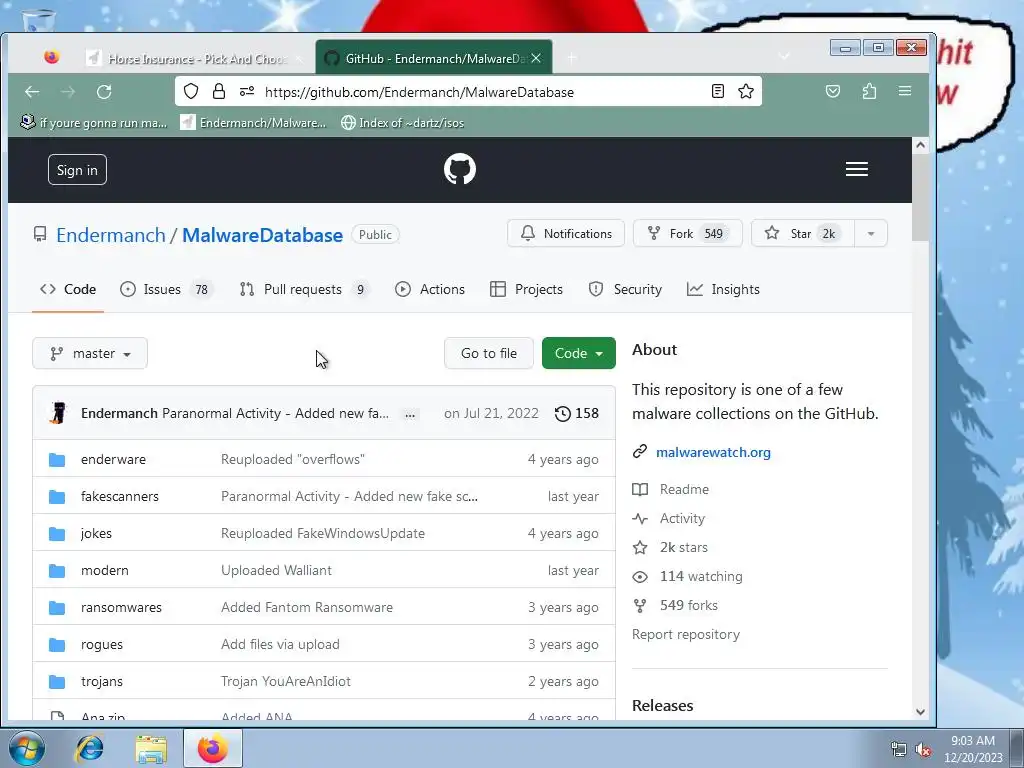Open the Security tab

(x=625, y=289)
